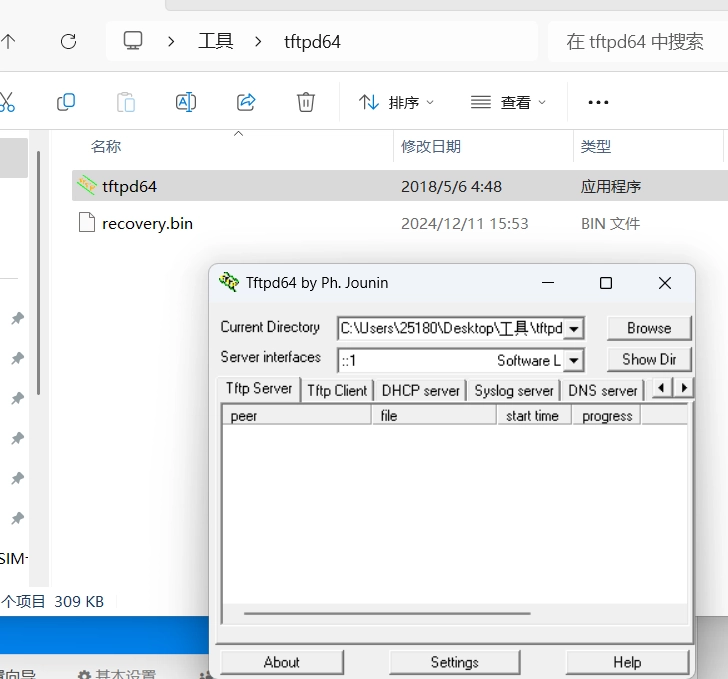Click the Current Directory path field
The width and height of the screenshot is (728, 679).
tap(451, 329)
